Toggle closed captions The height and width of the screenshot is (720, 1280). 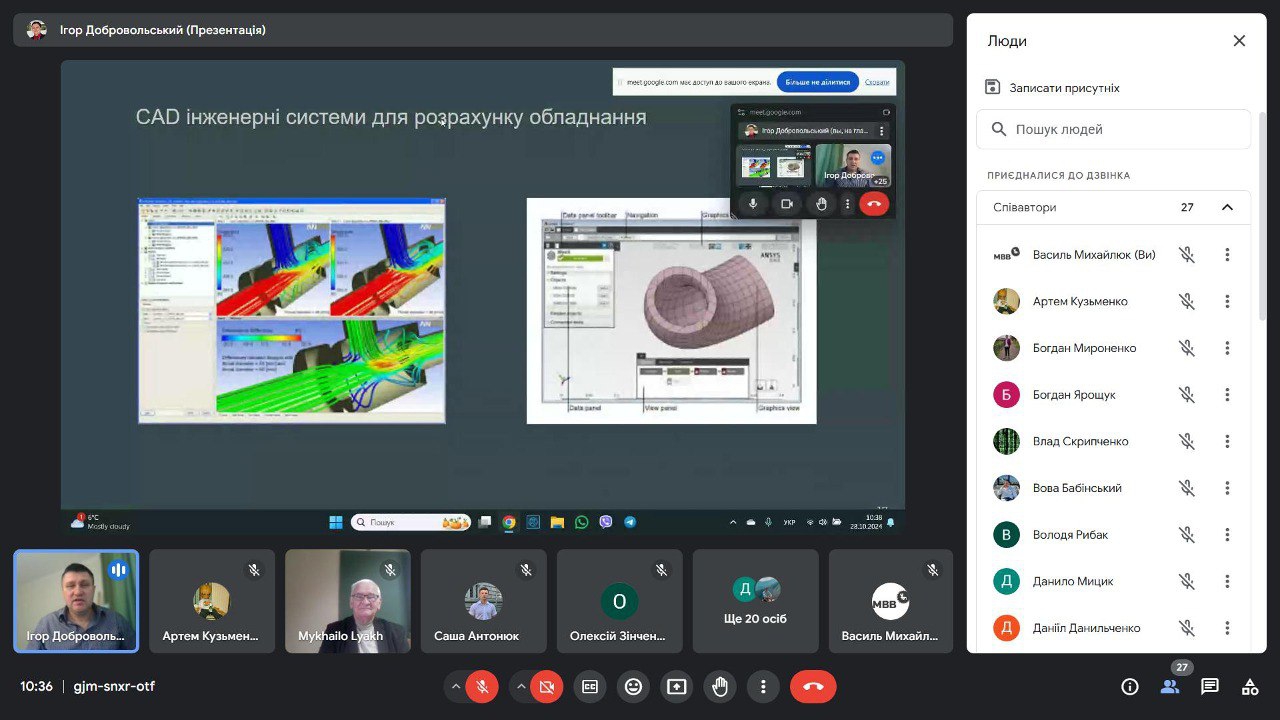click(x=590, y=687)
